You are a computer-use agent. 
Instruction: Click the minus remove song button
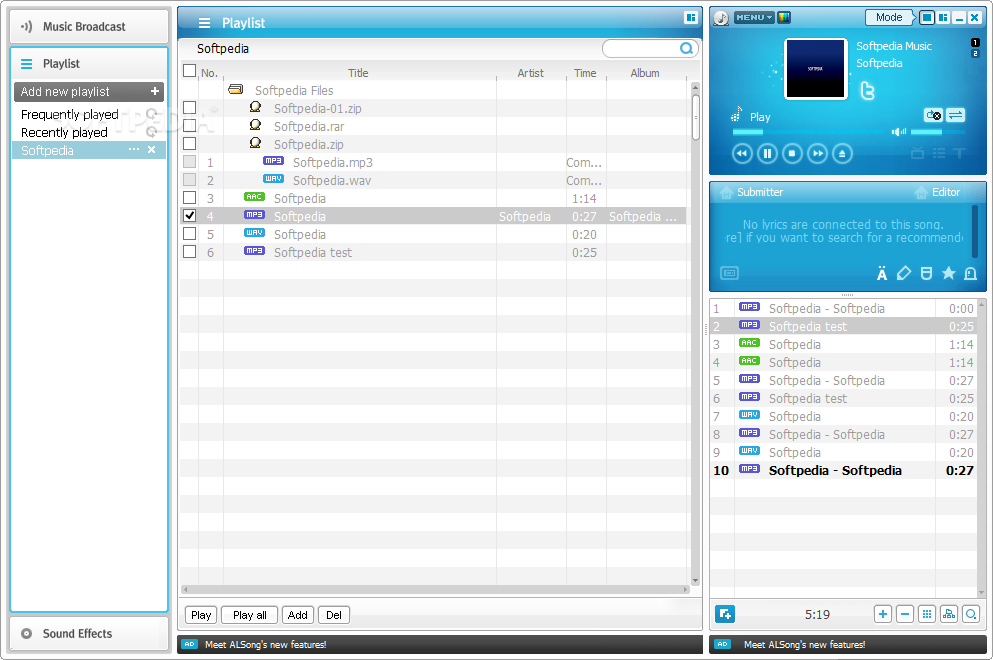[x=905, y=614]
